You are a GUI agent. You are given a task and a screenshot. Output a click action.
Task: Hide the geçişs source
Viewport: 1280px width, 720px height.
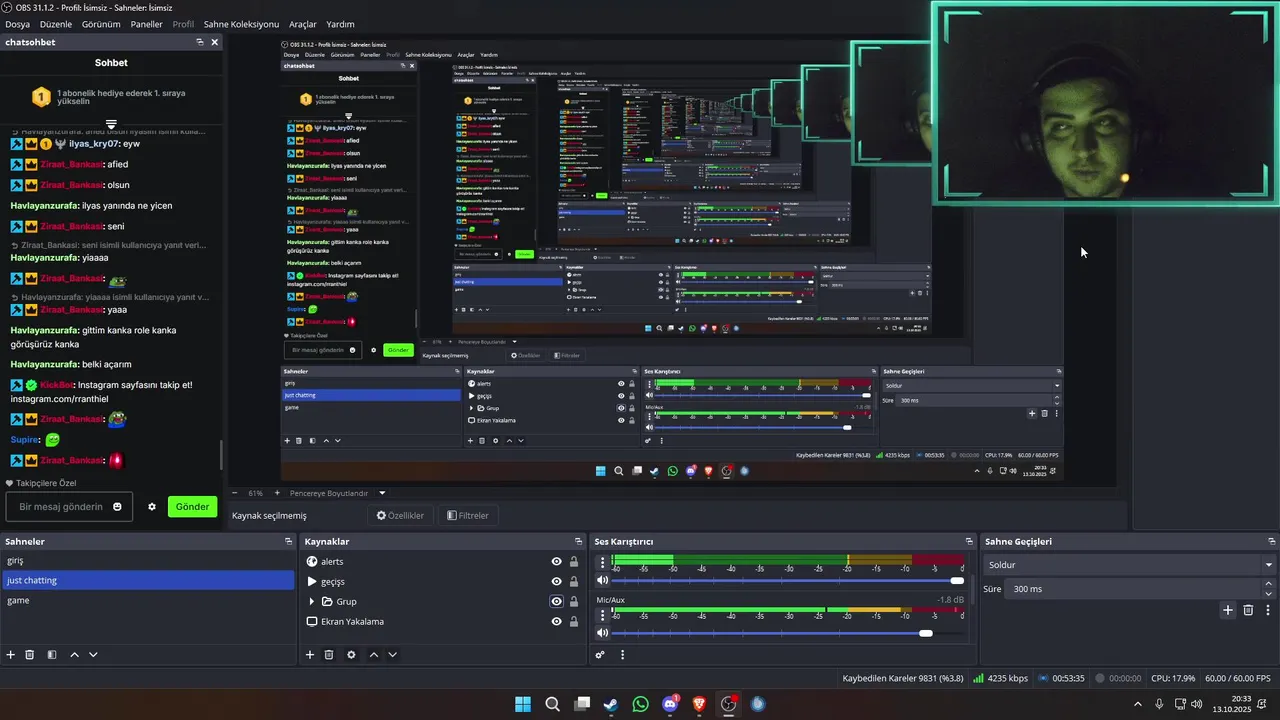point(557,582)
